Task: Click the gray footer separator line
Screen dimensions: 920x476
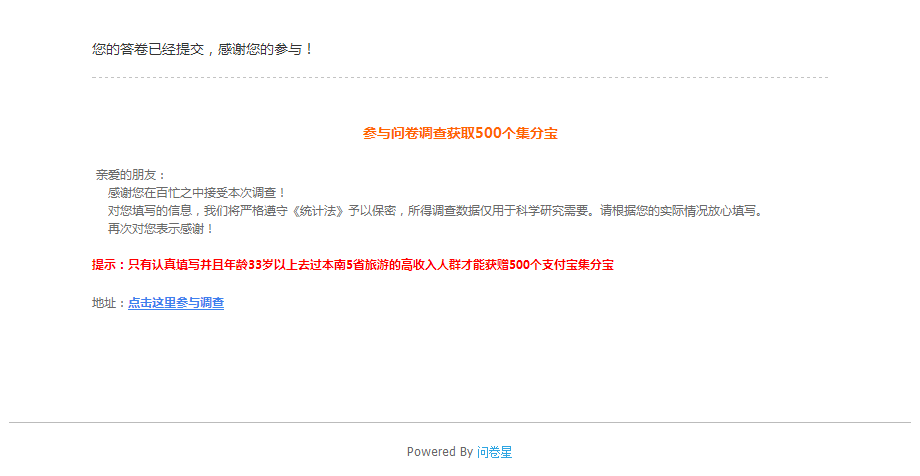Action: (x=460, y=422)
